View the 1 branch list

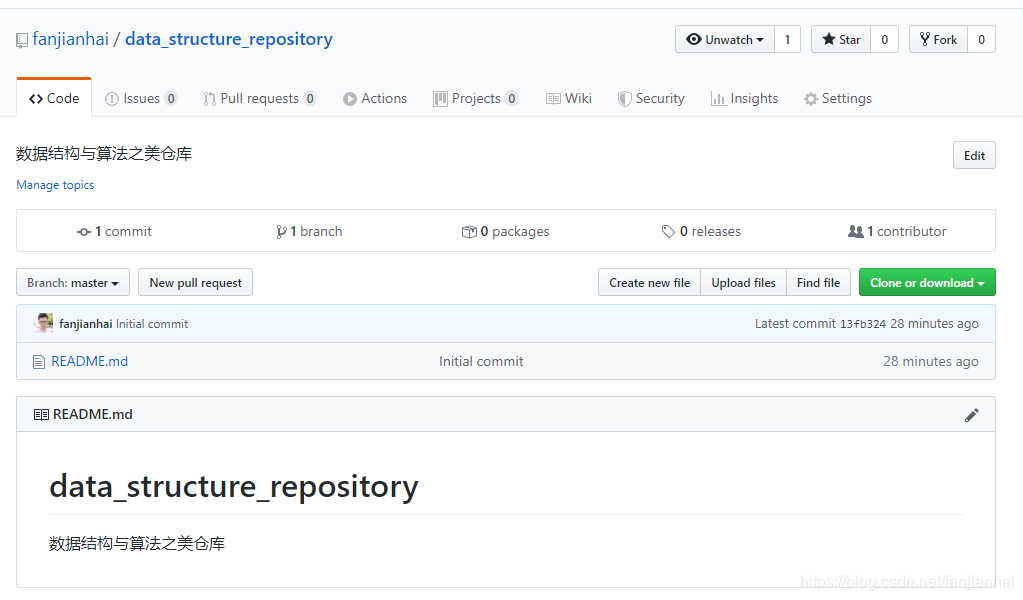tap(309, 232)
